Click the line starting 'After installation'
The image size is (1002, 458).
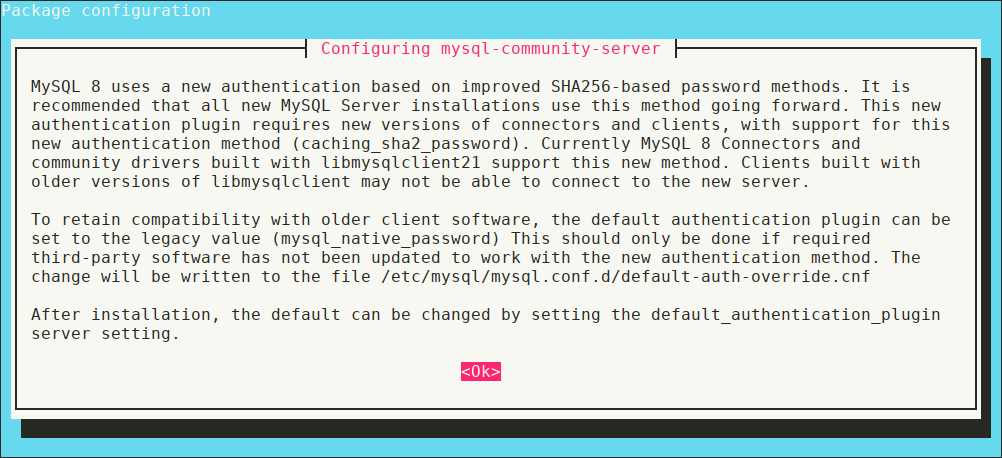click(x=486, y=316)
